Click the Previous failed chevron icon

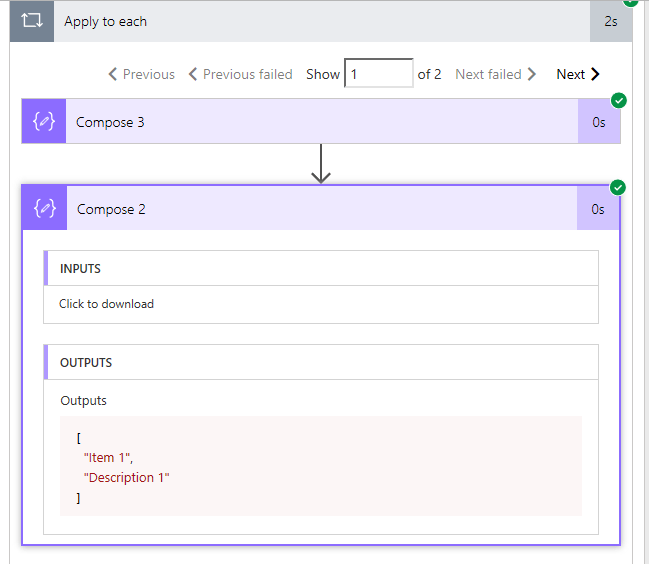(193, 74)
